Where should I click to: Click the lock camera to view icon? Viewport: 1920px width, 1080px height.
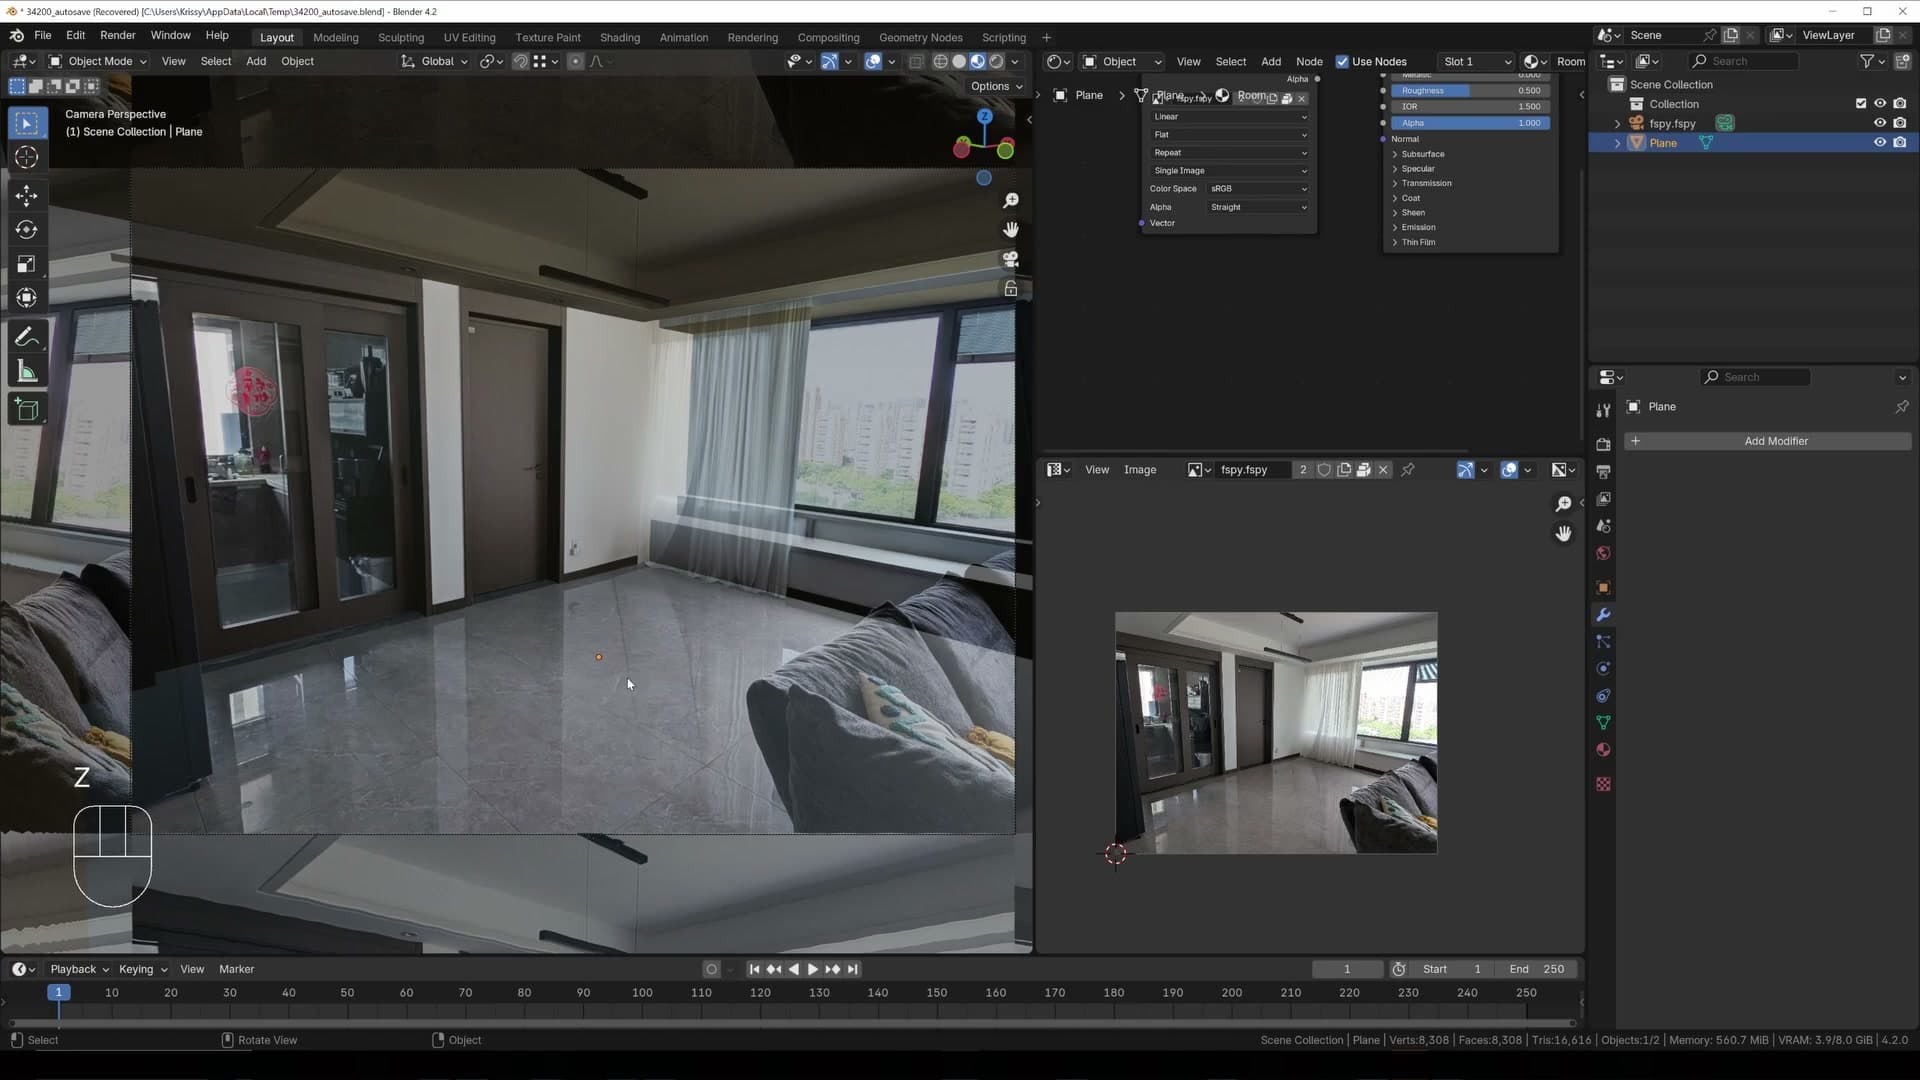pos(1011,289)
